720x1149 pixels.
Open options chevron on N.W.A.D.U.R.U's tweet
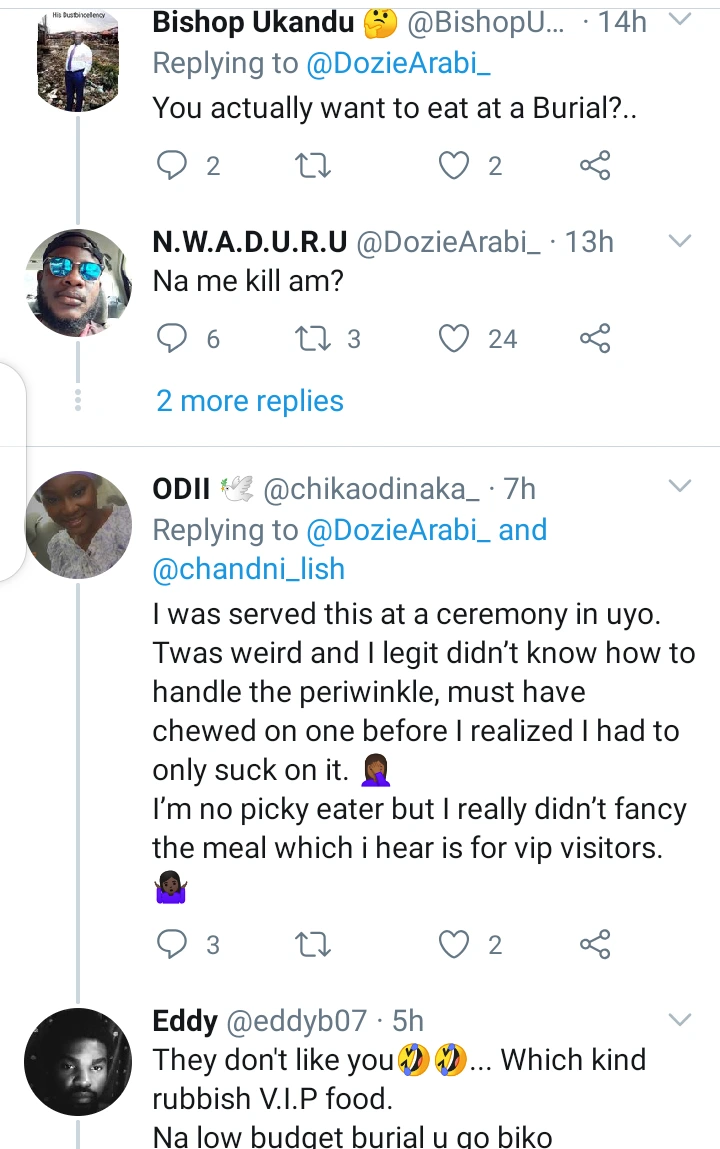pos(679,241)
